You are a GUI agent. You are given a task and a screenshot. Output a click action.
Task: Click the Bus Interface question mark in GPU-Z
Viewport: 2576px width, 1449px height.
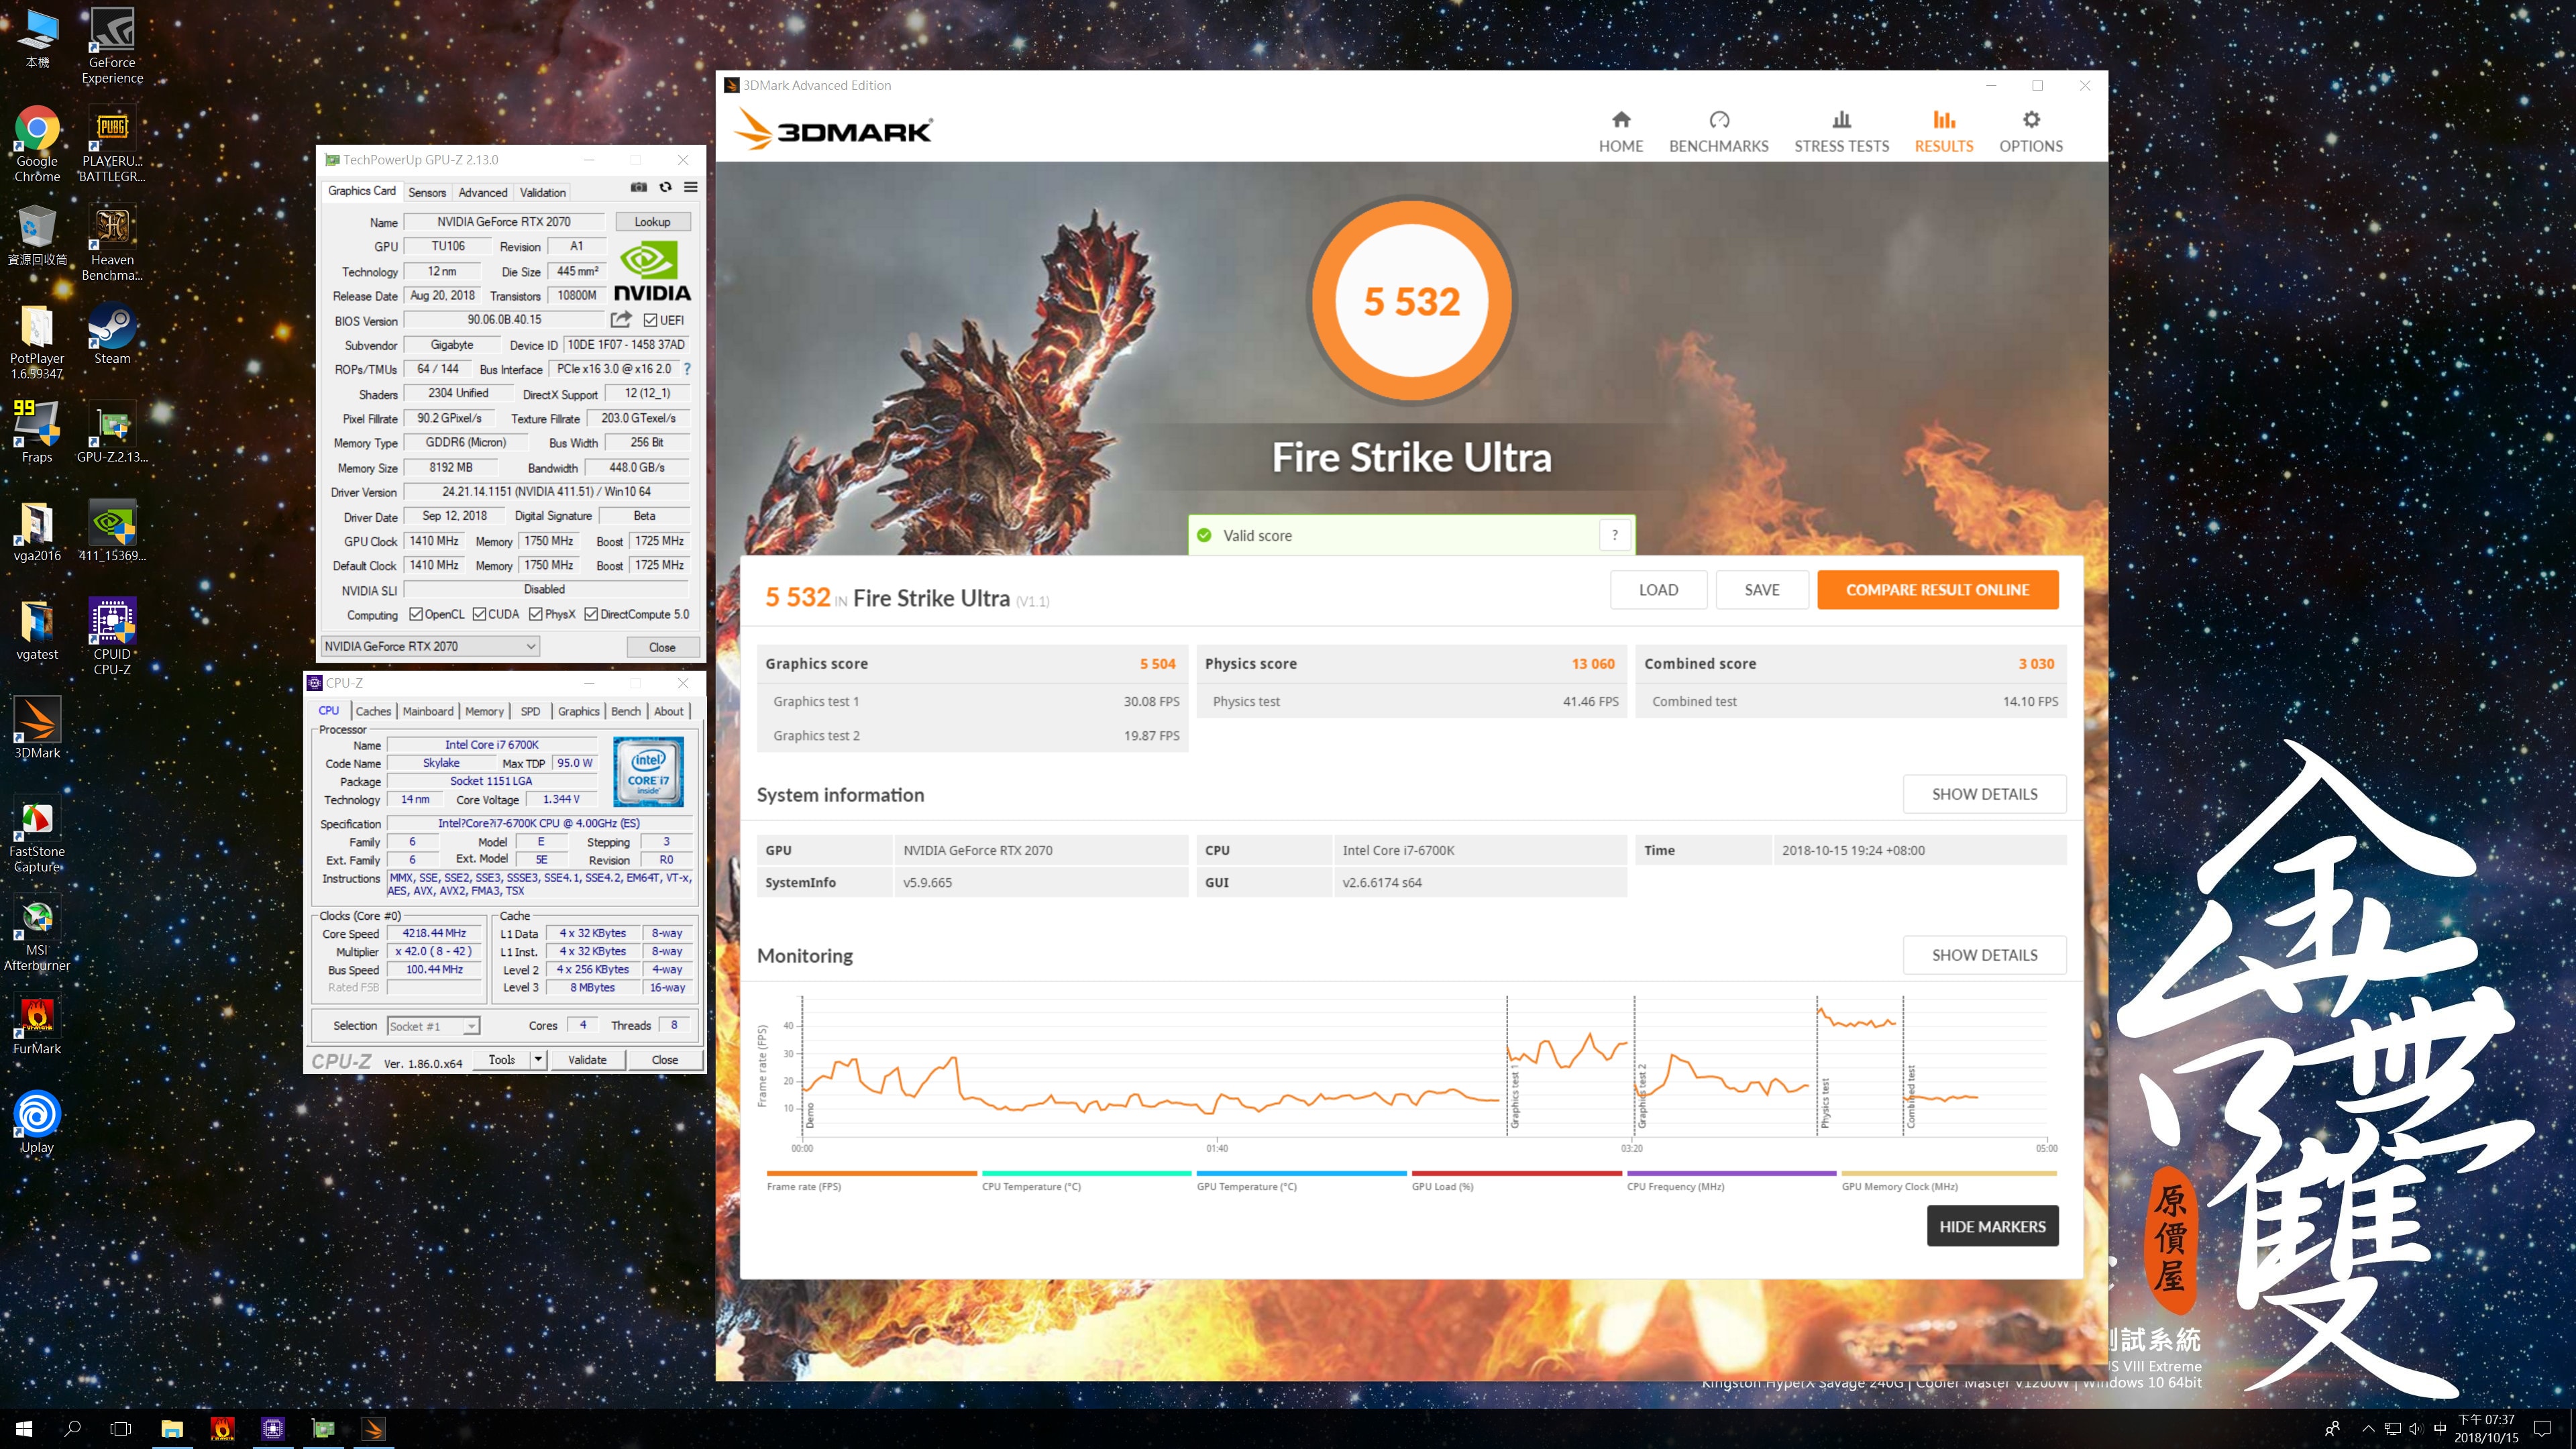pyautogui.click(x=687, y=369)
